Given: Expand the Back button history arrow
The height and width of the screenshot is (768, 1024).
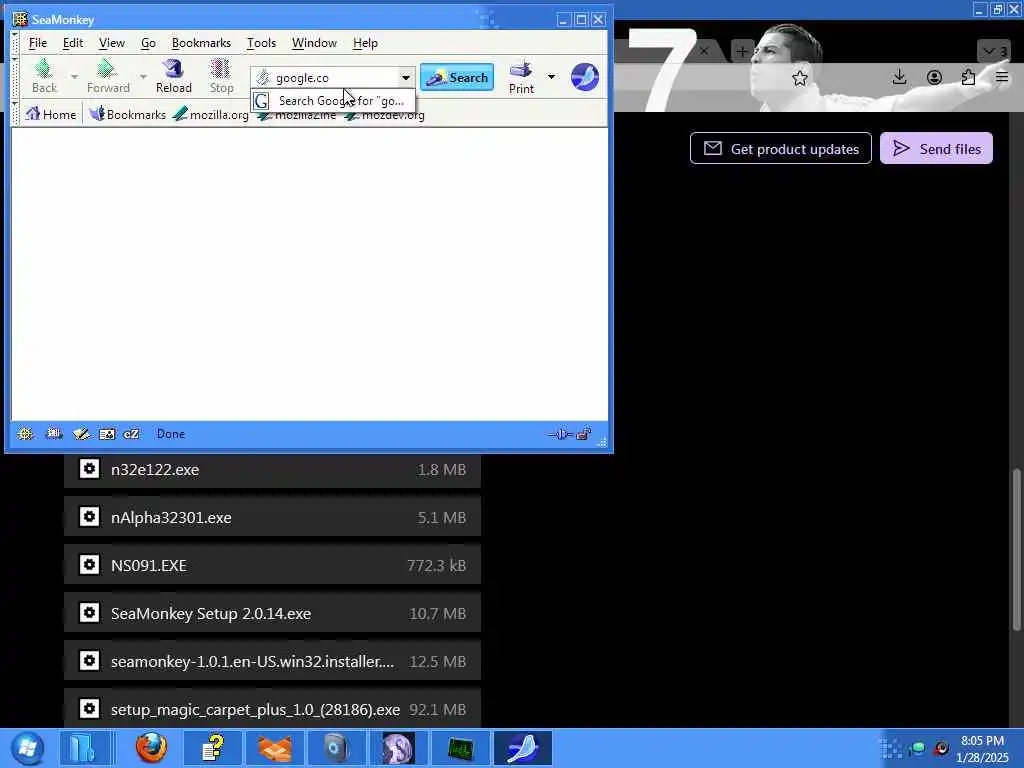Looking at the screenshot, I should [74, 76].
